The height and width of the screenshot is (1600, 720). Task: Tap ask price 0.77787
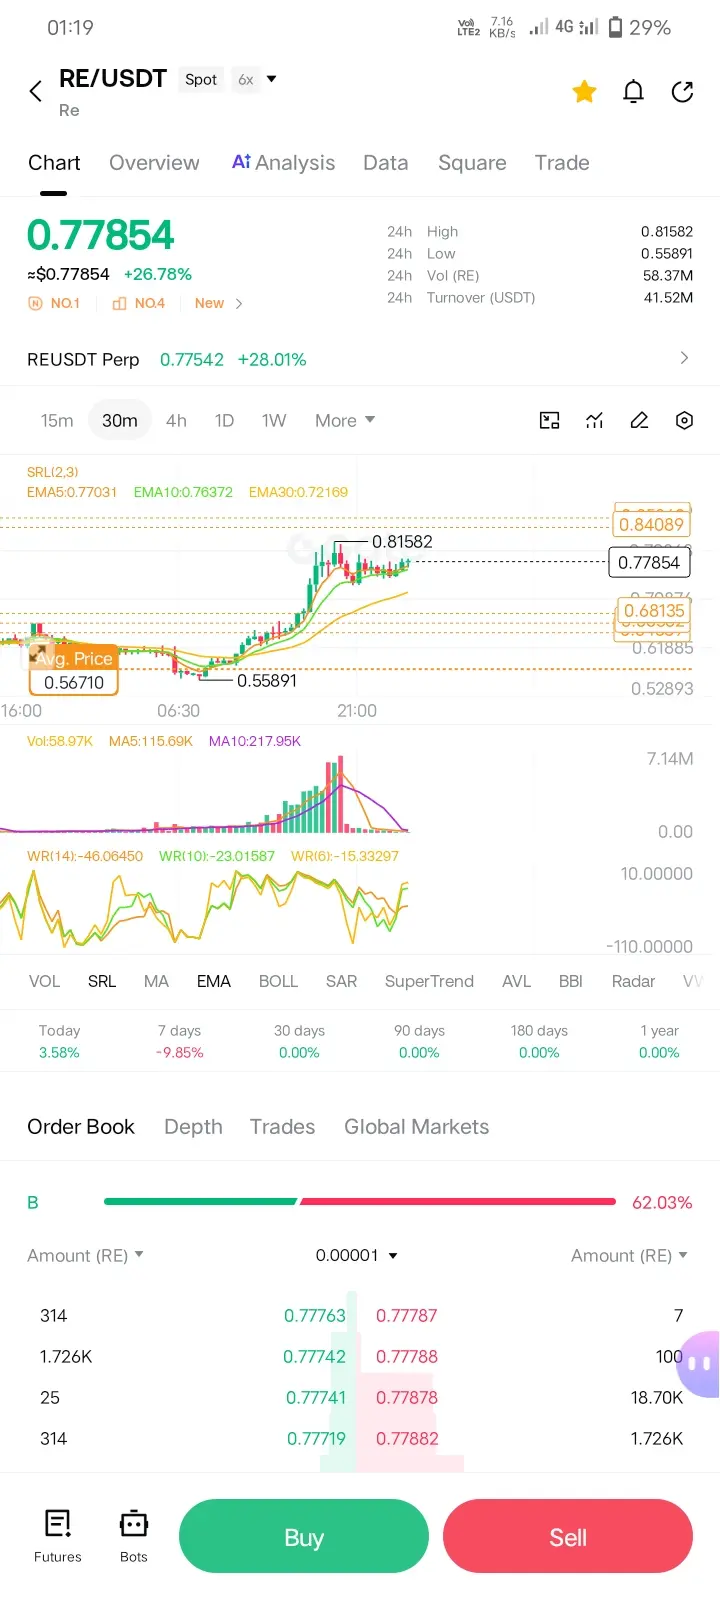406,1316
